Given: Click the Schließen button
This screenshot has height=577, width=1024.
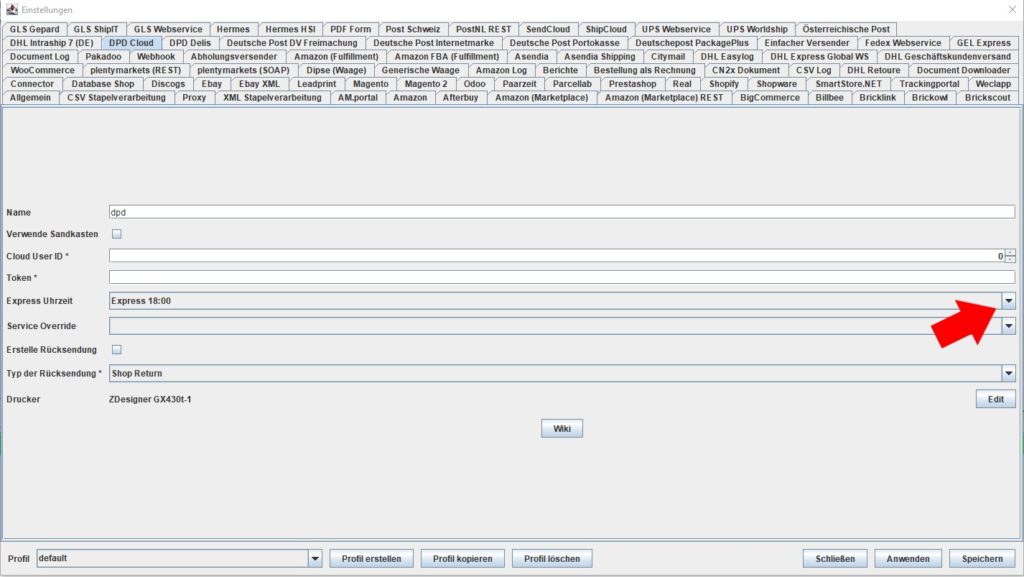Looking at the screenshot, I should pyautogui.click(x=835, y=559).
